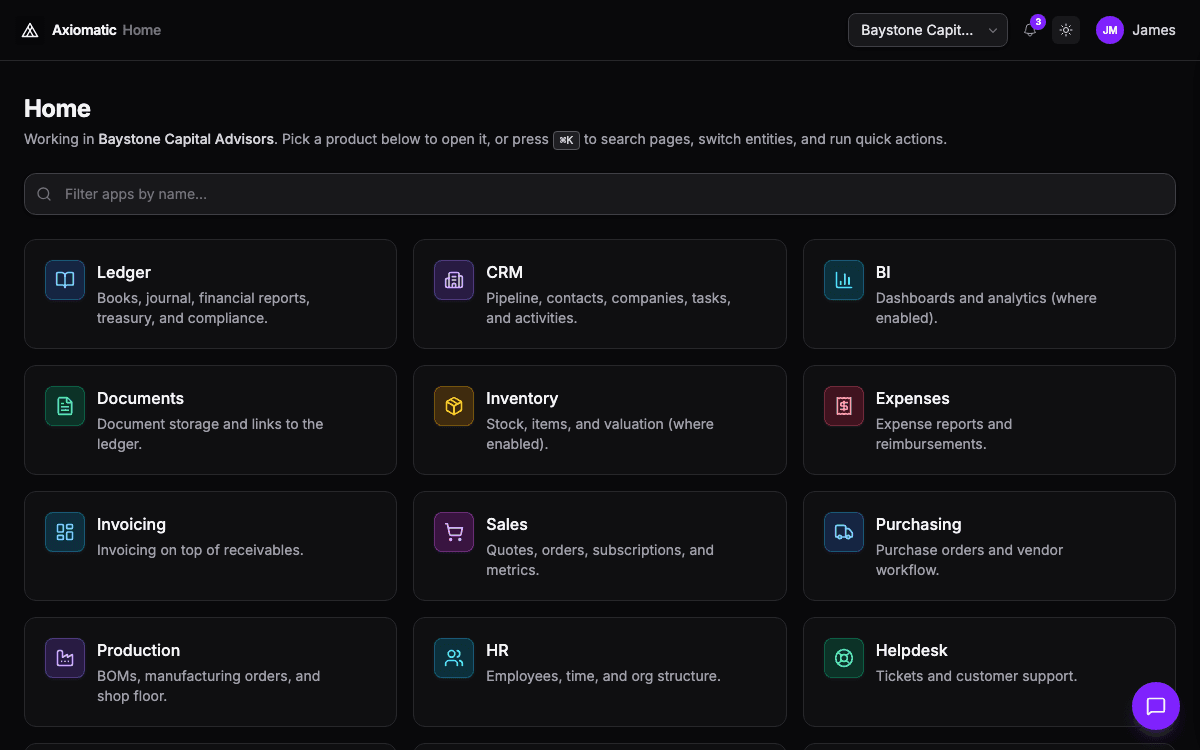Viewport: 1200px width, 750px height.
Task: Open the Expenses receipt icon
Action: pyautogui.click(x=844, y=406)
